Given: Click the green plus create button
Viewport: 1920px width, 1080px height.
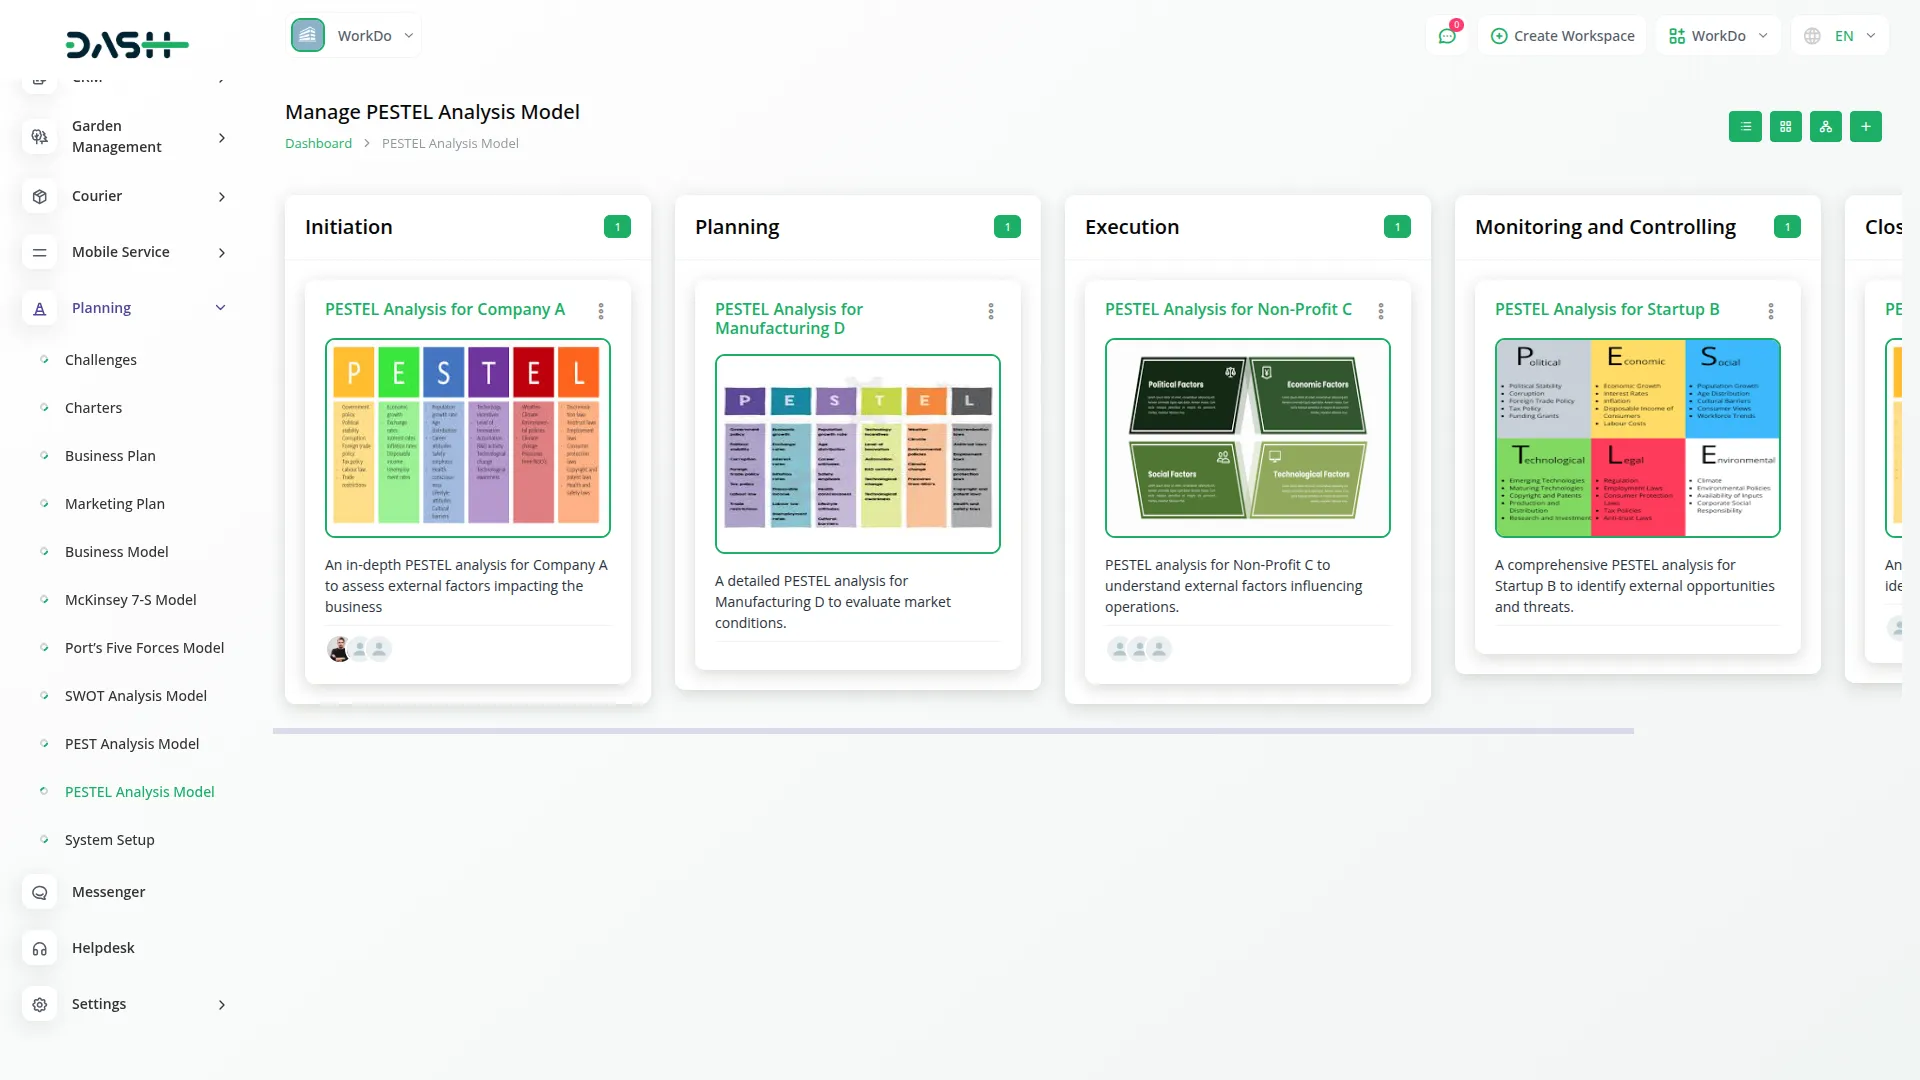Looking at the screenshot, I should point(1865,127).
